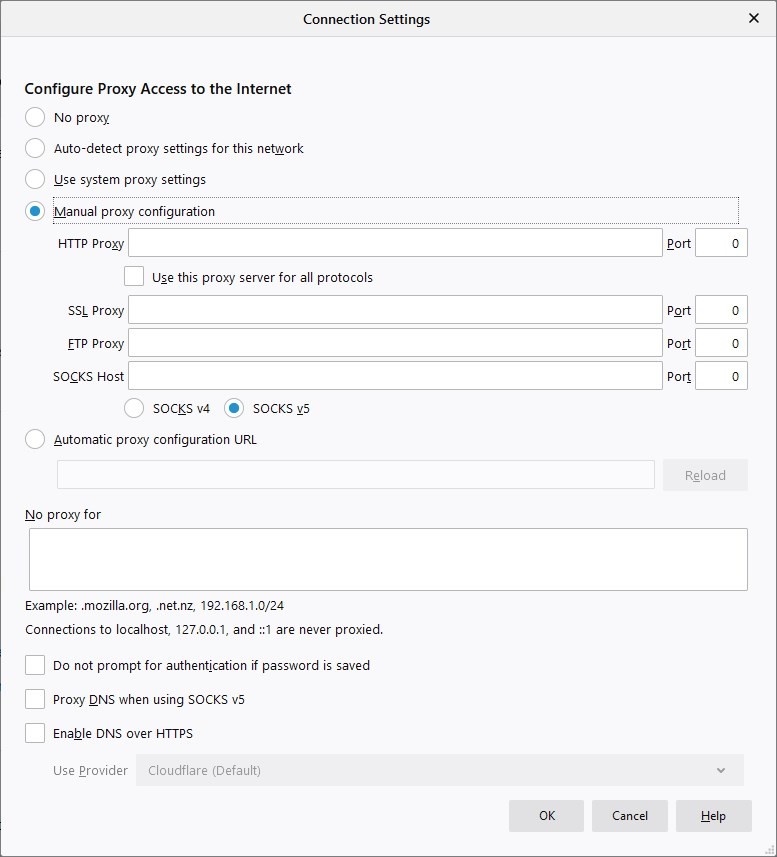777x857 pixels.
Task: Close the Connection Settings dialog
Action: coord(754,19)
